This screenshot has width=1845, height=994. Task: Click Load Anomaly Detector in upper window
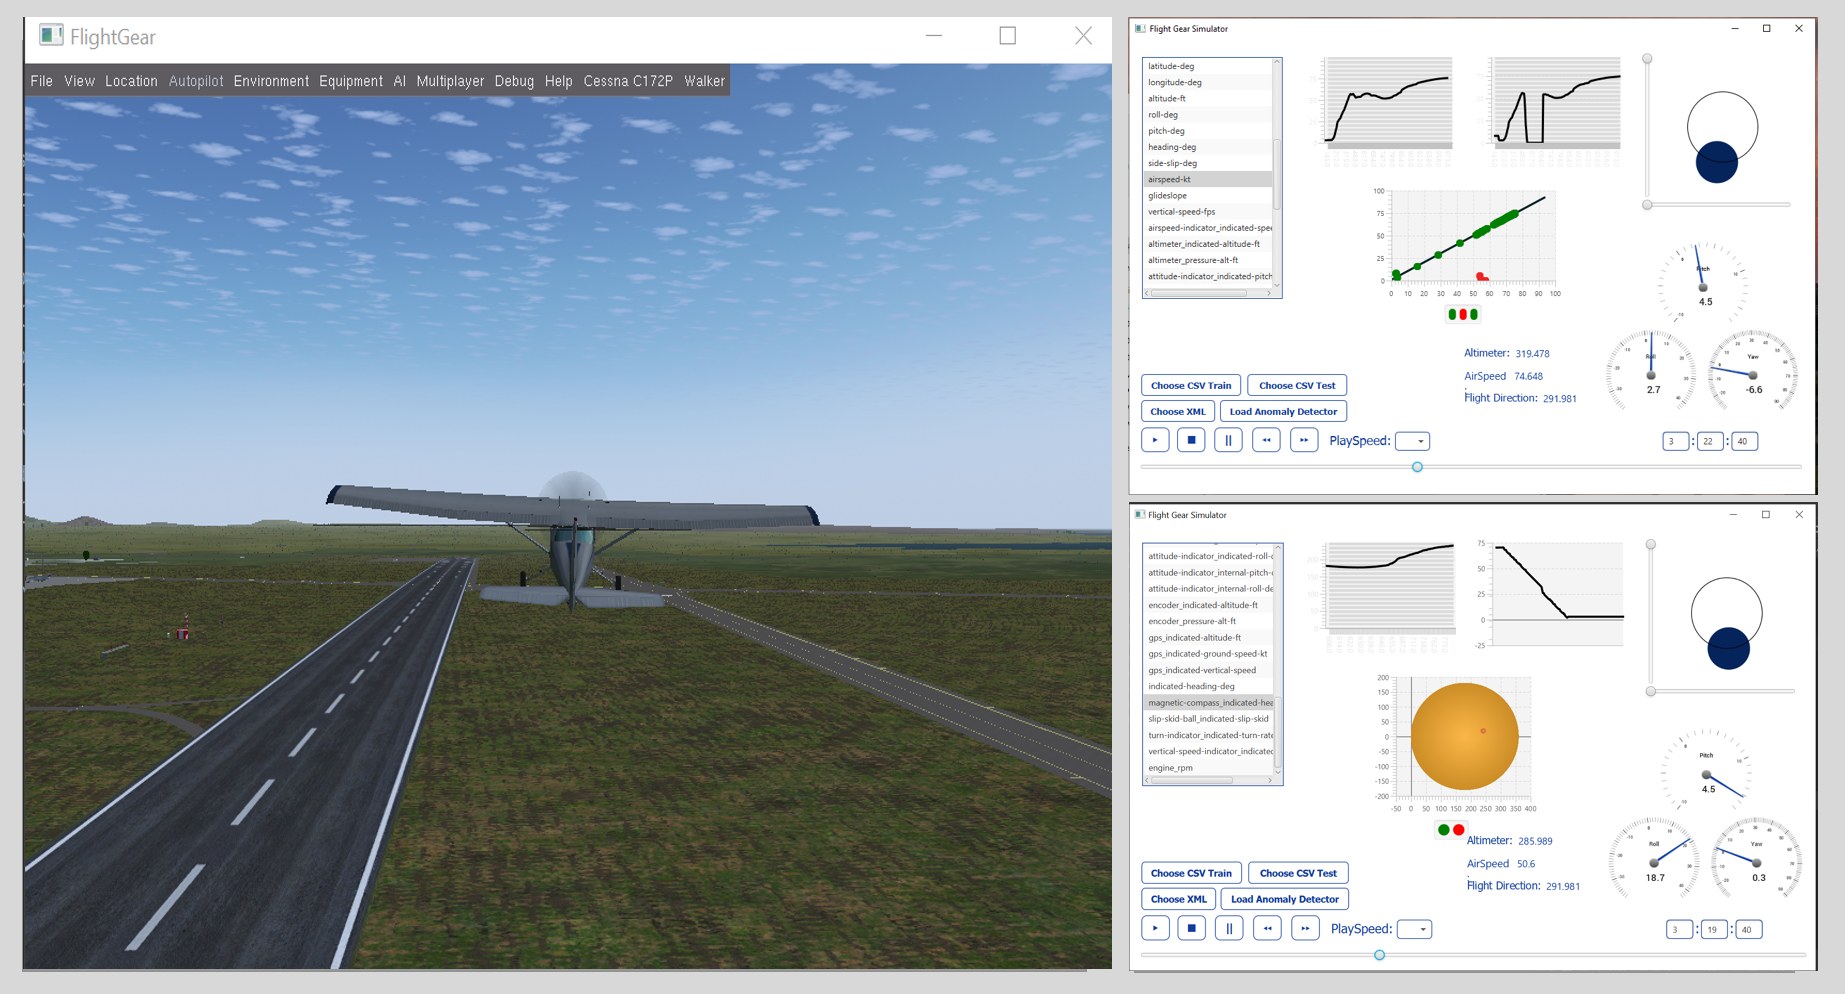[x=1283, y=411]
